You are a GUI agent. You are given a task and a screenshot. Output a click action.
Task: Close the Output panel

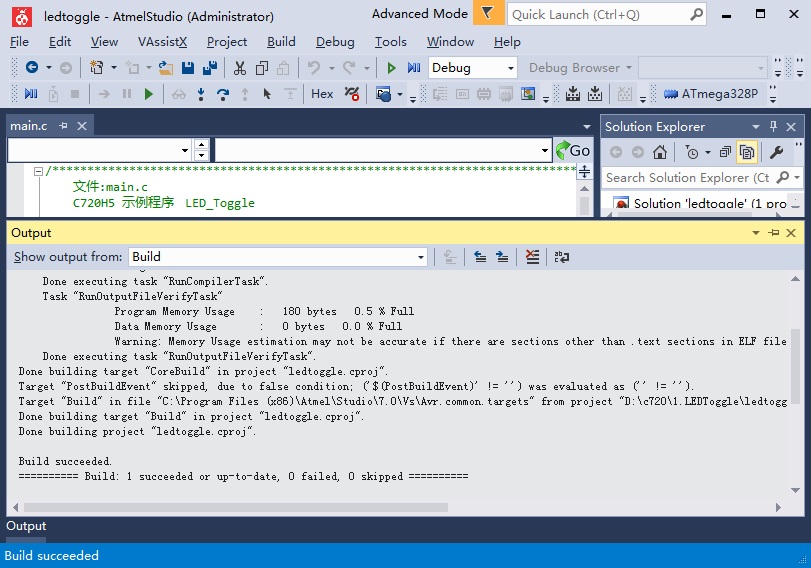[791, 233]
